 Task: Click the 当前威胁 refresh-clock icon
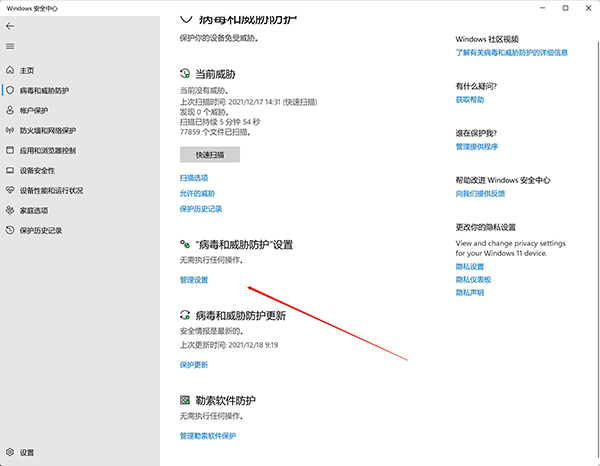click(x=185, y=73)
